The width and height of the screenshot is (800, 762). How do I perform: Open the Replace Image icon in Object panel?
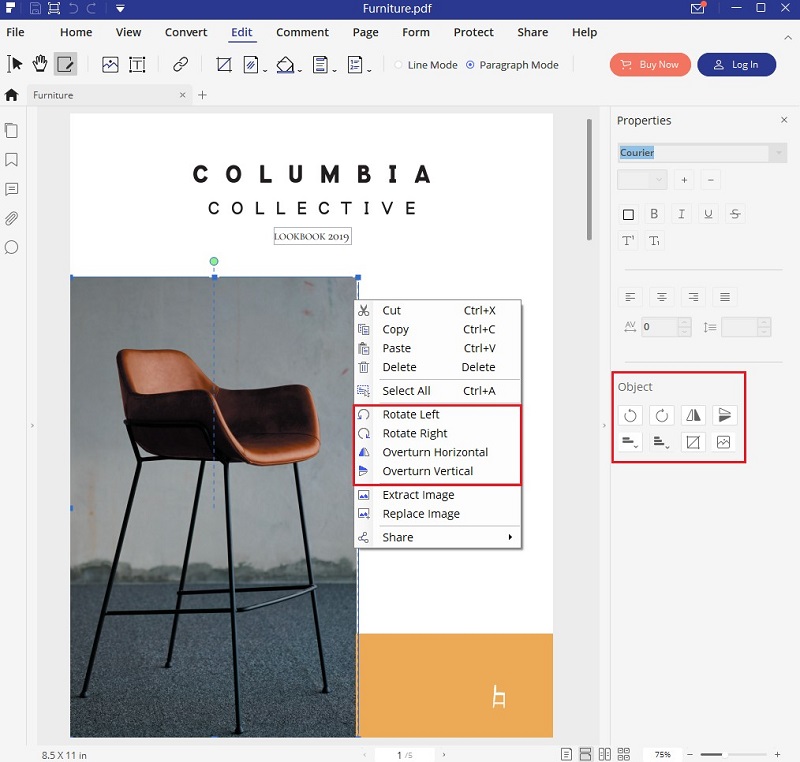coord(723,442)
